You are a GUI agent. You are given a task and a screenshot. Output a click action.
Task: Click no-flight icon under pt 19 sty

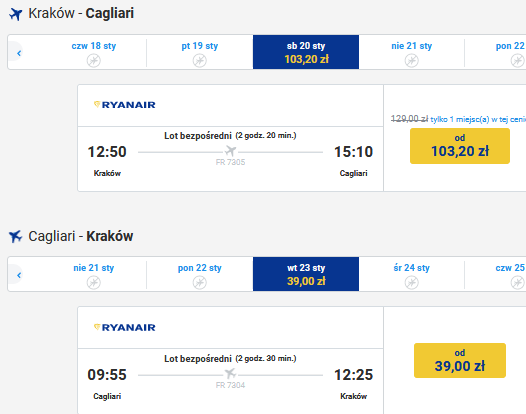coord(200,61)
